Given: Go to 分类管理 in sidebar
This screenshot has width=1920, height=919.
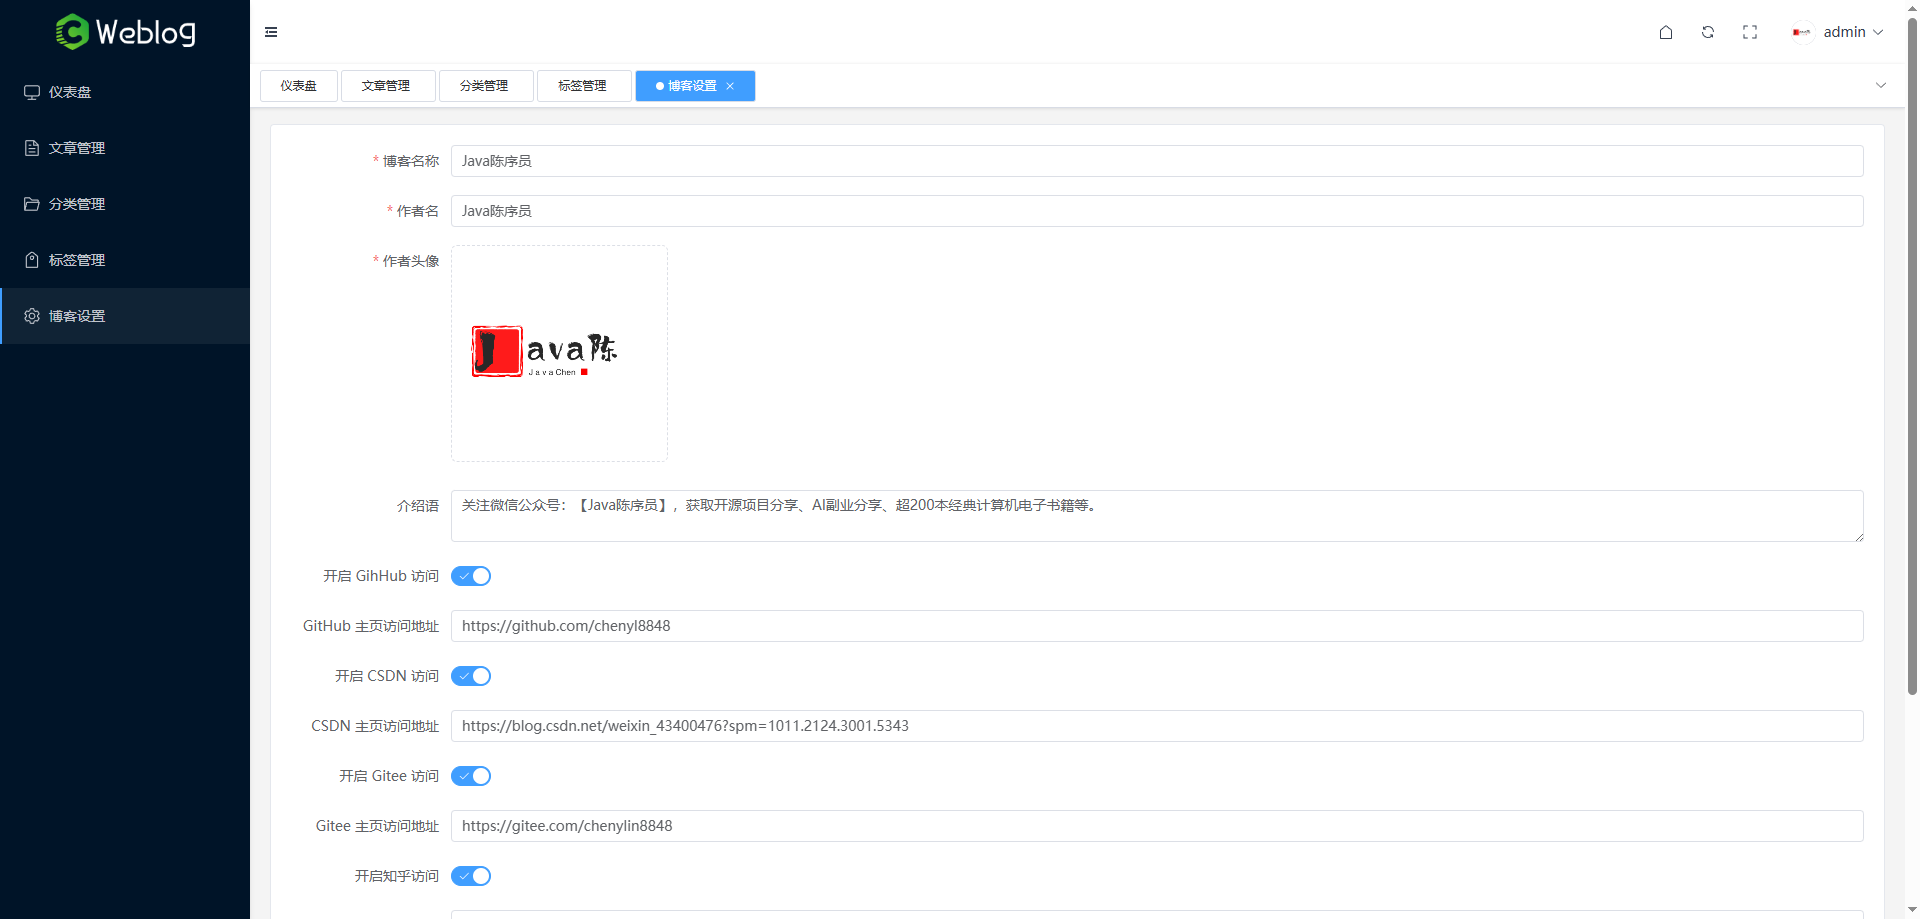Looking at the screenshot, I should coord(77,204).
